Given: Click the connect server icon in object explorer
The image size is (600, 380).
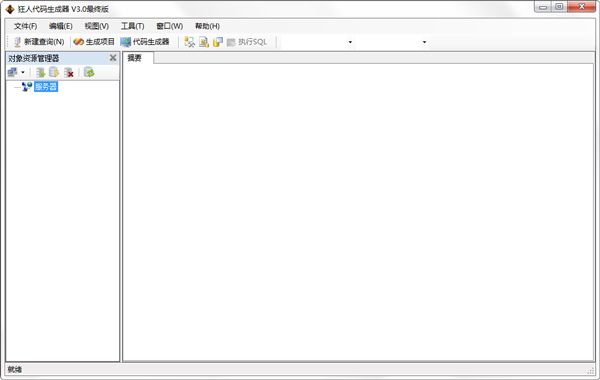Looking at the screenshot, I should click(13, 72).
